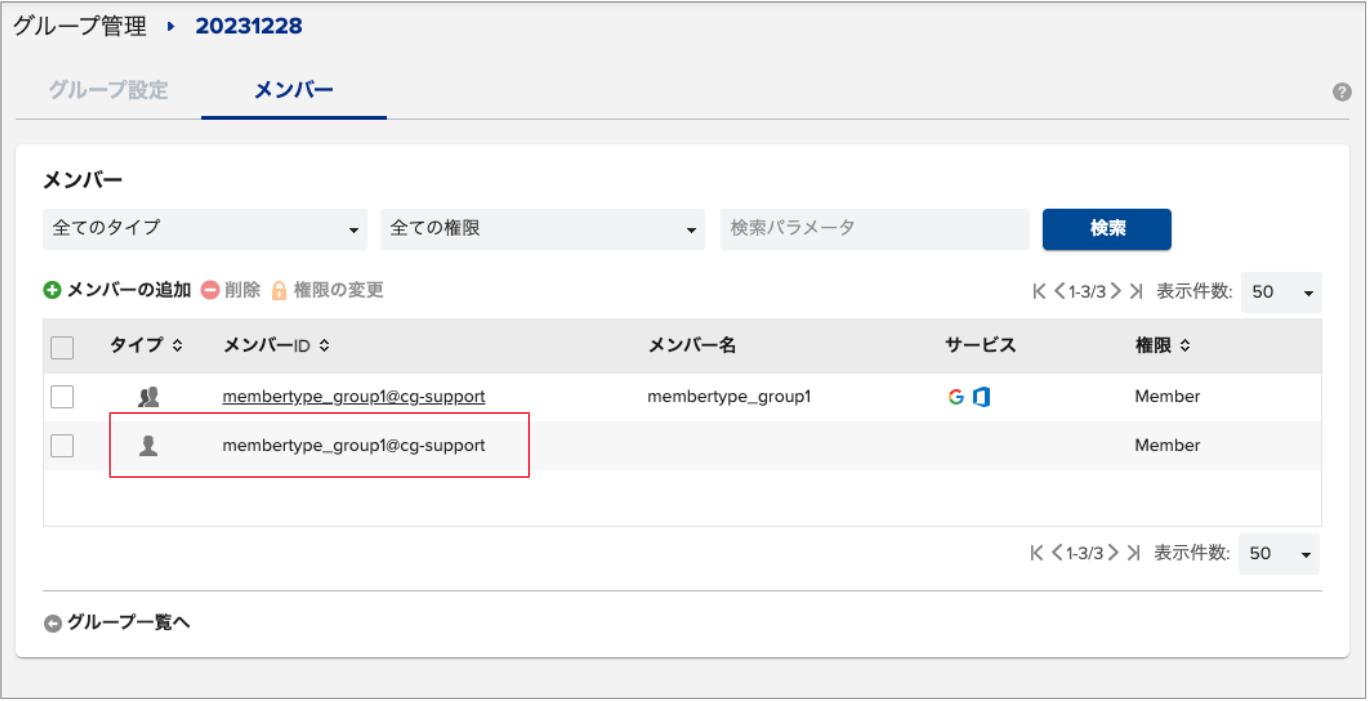Go to previous page in top pagination
The image size is (1368, 701).
pyautogui.click(x=1059, y=292)
